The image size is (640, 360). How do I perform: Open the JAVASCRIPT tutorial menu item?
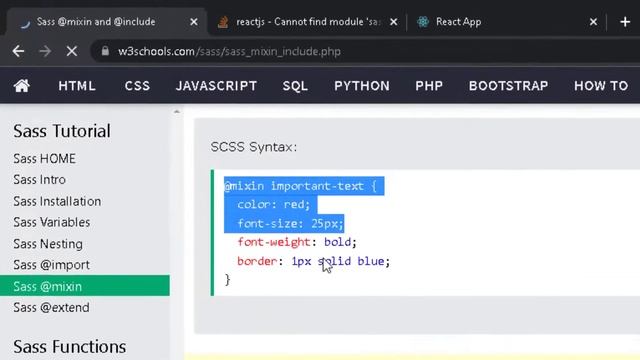[216, 86]
